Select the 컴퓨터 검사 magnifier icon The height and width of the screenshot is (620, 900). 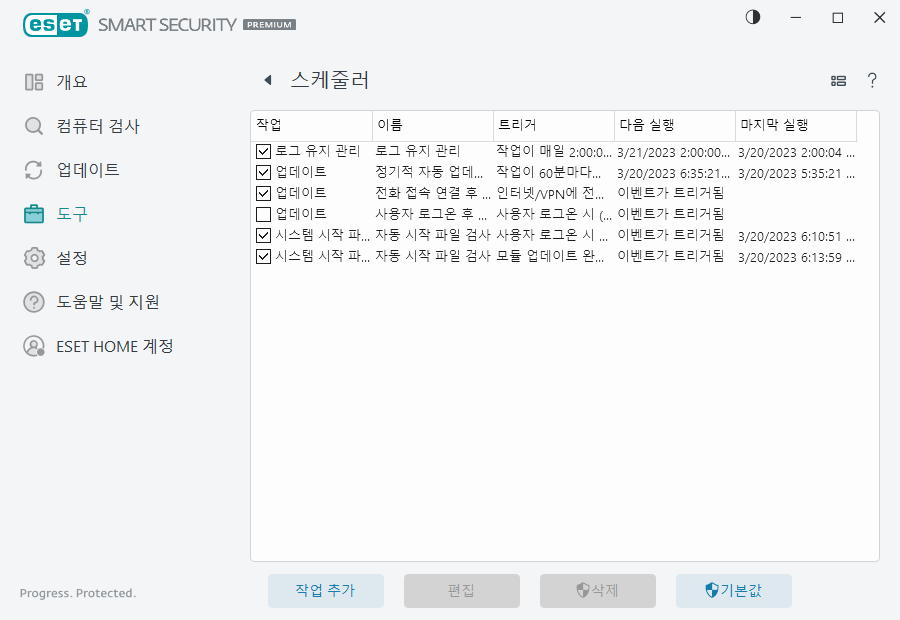[x=33, y=126]
